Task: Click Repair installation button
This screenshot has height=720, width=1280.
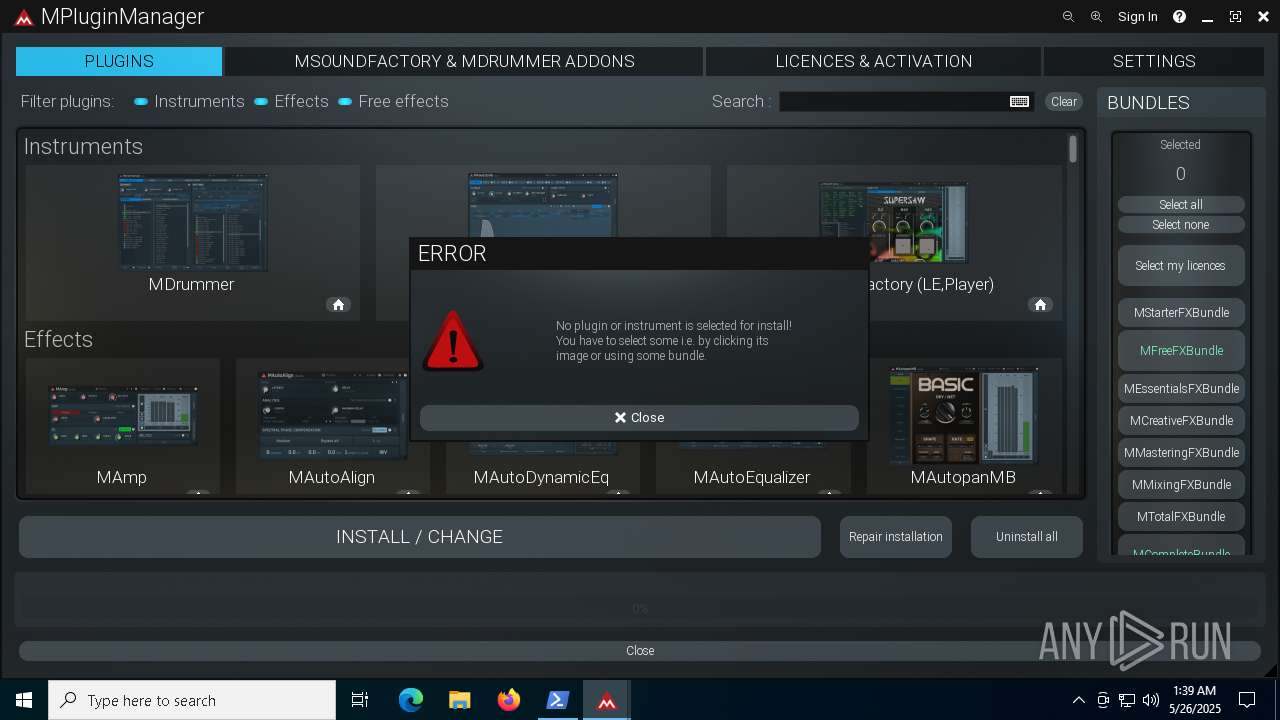Action: (x=896, y=537)
